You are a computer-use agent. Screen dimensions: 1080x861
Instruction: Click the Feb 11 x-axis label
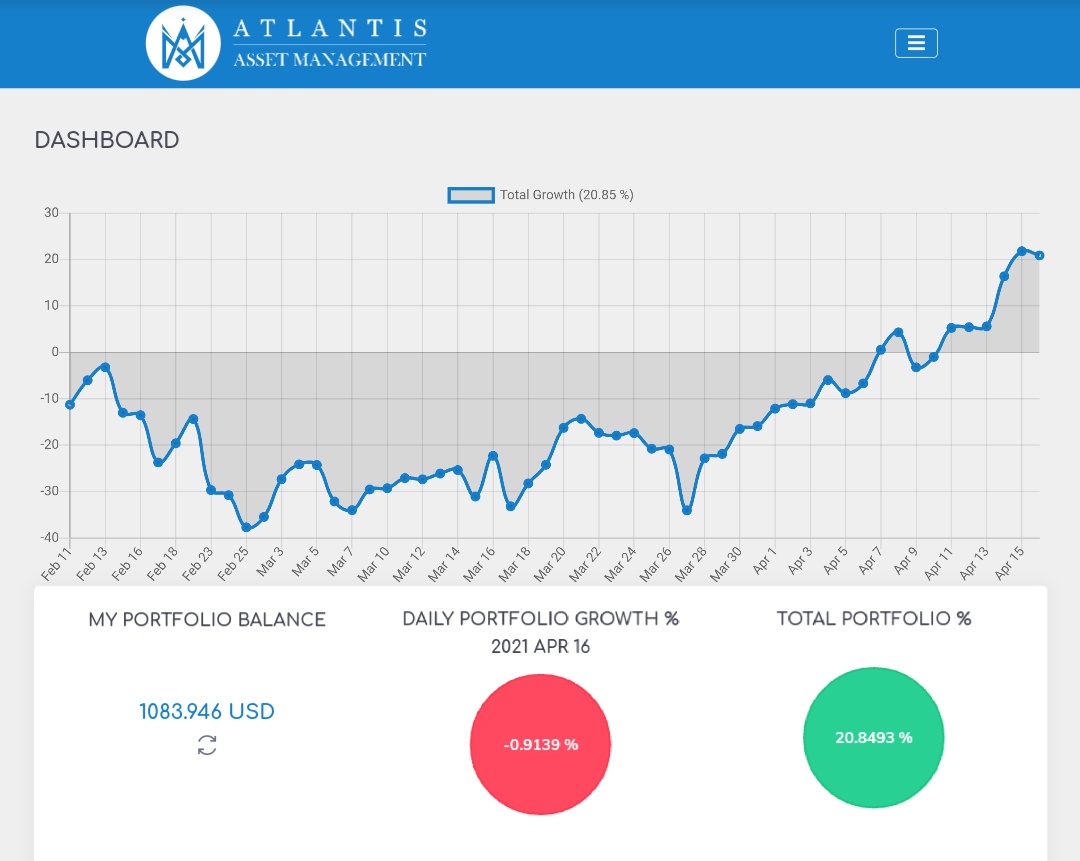click(56, 564)
